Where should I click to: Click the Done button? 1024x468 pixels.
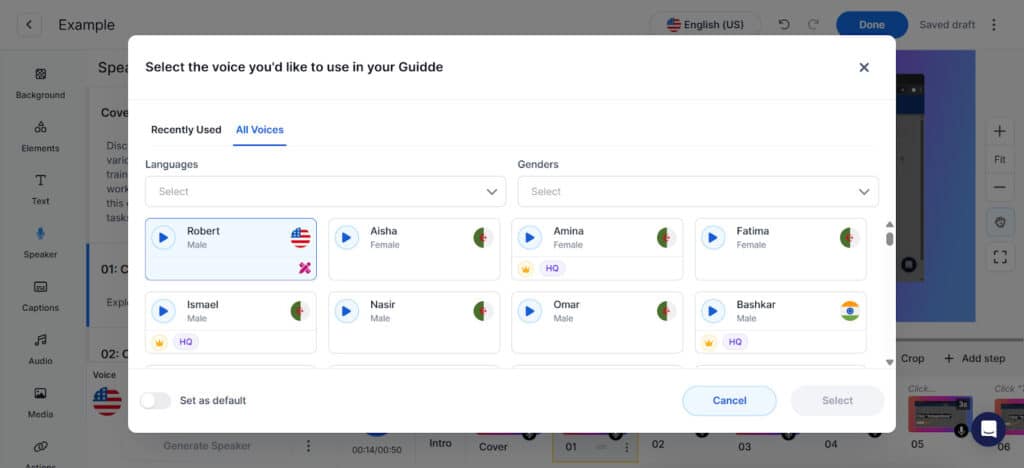point(872,25)
